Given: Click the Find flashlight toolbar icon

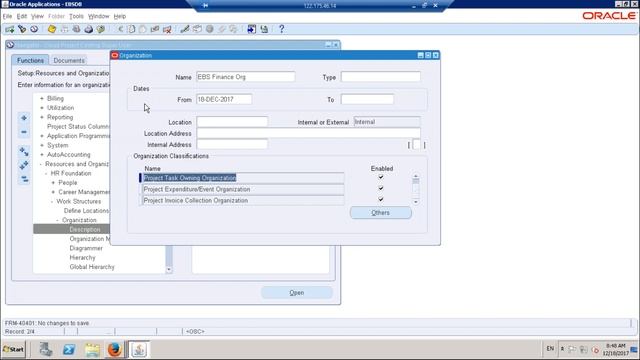Looking at the screenshot, I should point(22,29).
